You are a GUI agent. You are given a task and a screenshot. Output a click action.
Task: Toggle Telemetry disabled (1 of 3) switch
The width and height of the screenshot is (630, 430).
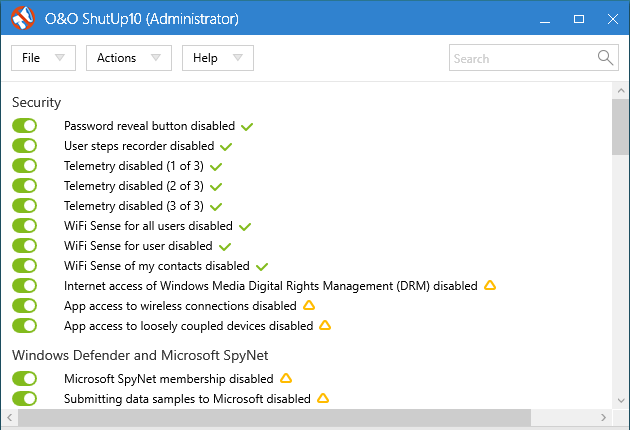25,166
